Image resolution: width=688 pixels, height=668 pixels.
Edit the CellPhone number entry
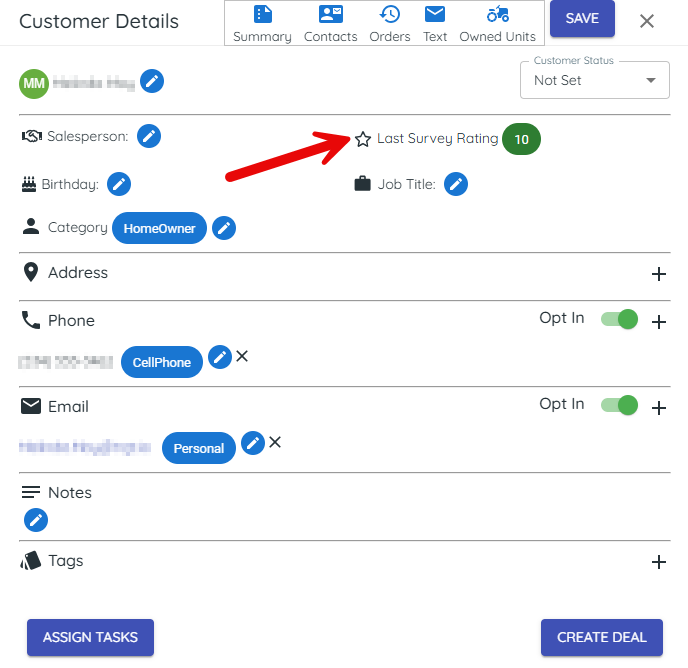pos(219,357)
